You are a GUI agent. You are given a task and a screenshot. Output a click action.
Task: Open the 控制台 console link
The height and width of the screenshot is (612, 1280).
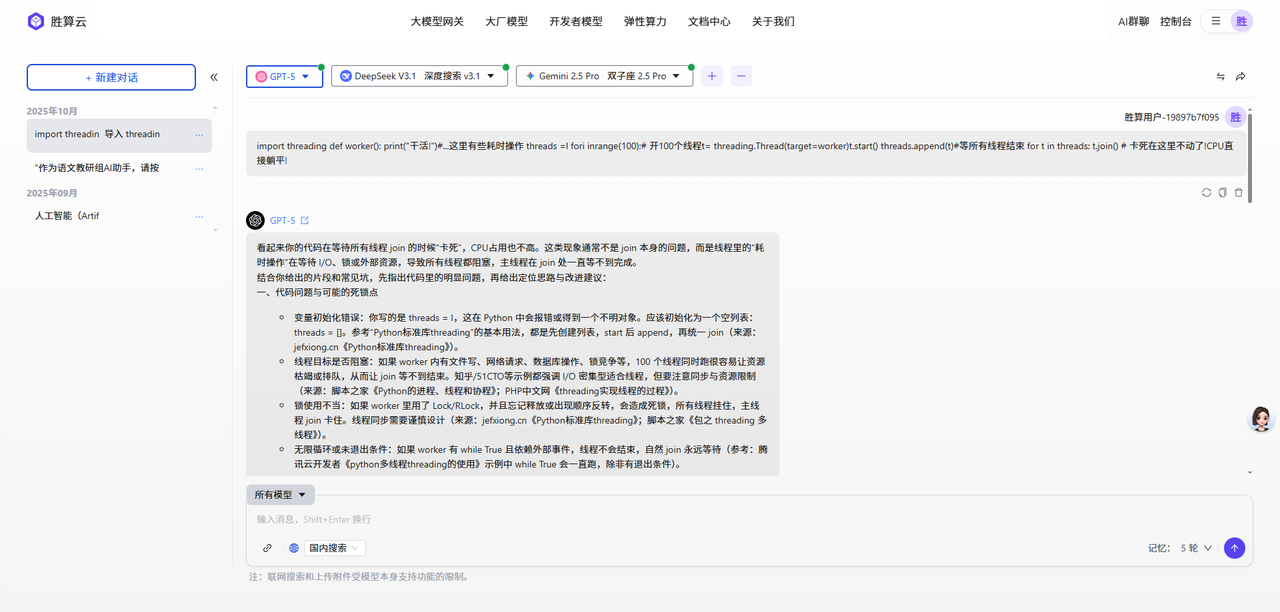1176,21
